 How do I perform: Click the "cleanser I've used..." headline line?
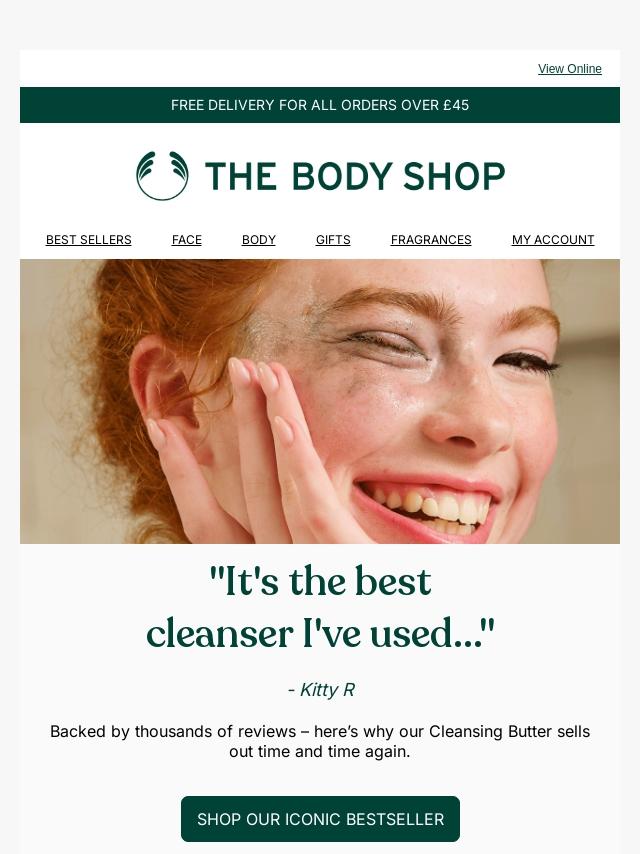tap(320, 633)
